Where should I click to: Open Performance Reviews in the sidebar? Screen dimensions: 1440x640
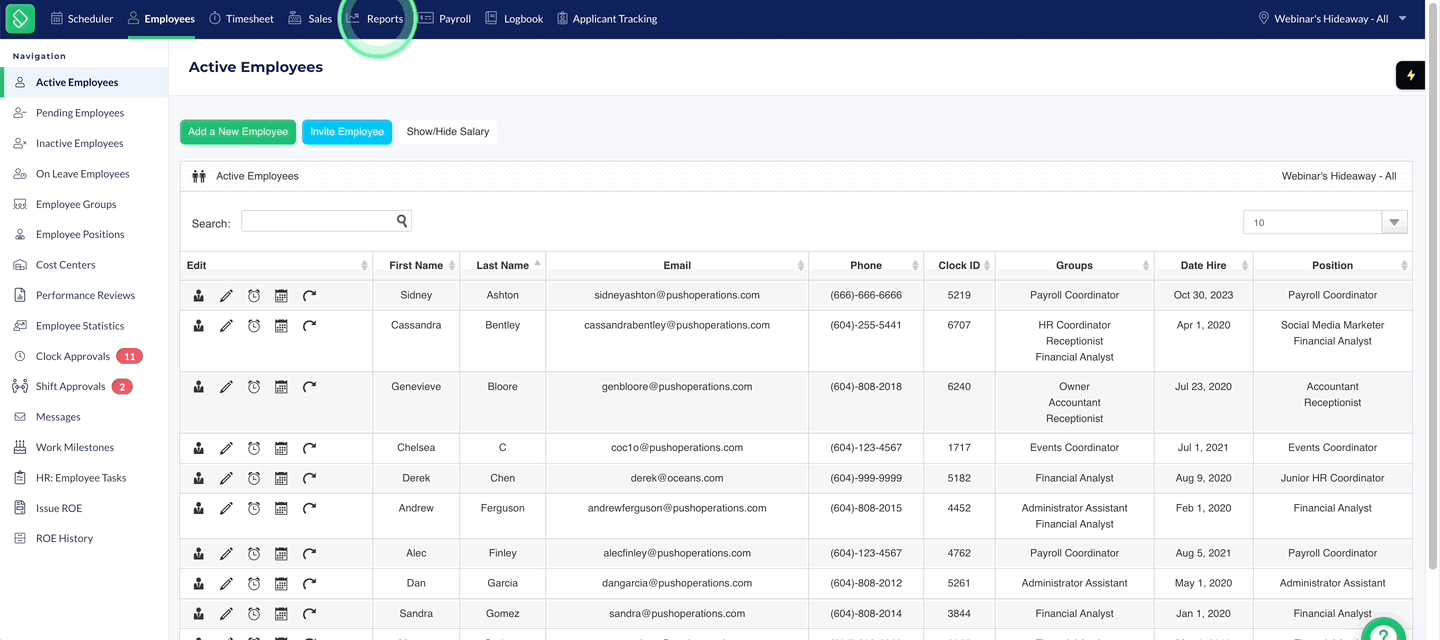pos(85,295)
